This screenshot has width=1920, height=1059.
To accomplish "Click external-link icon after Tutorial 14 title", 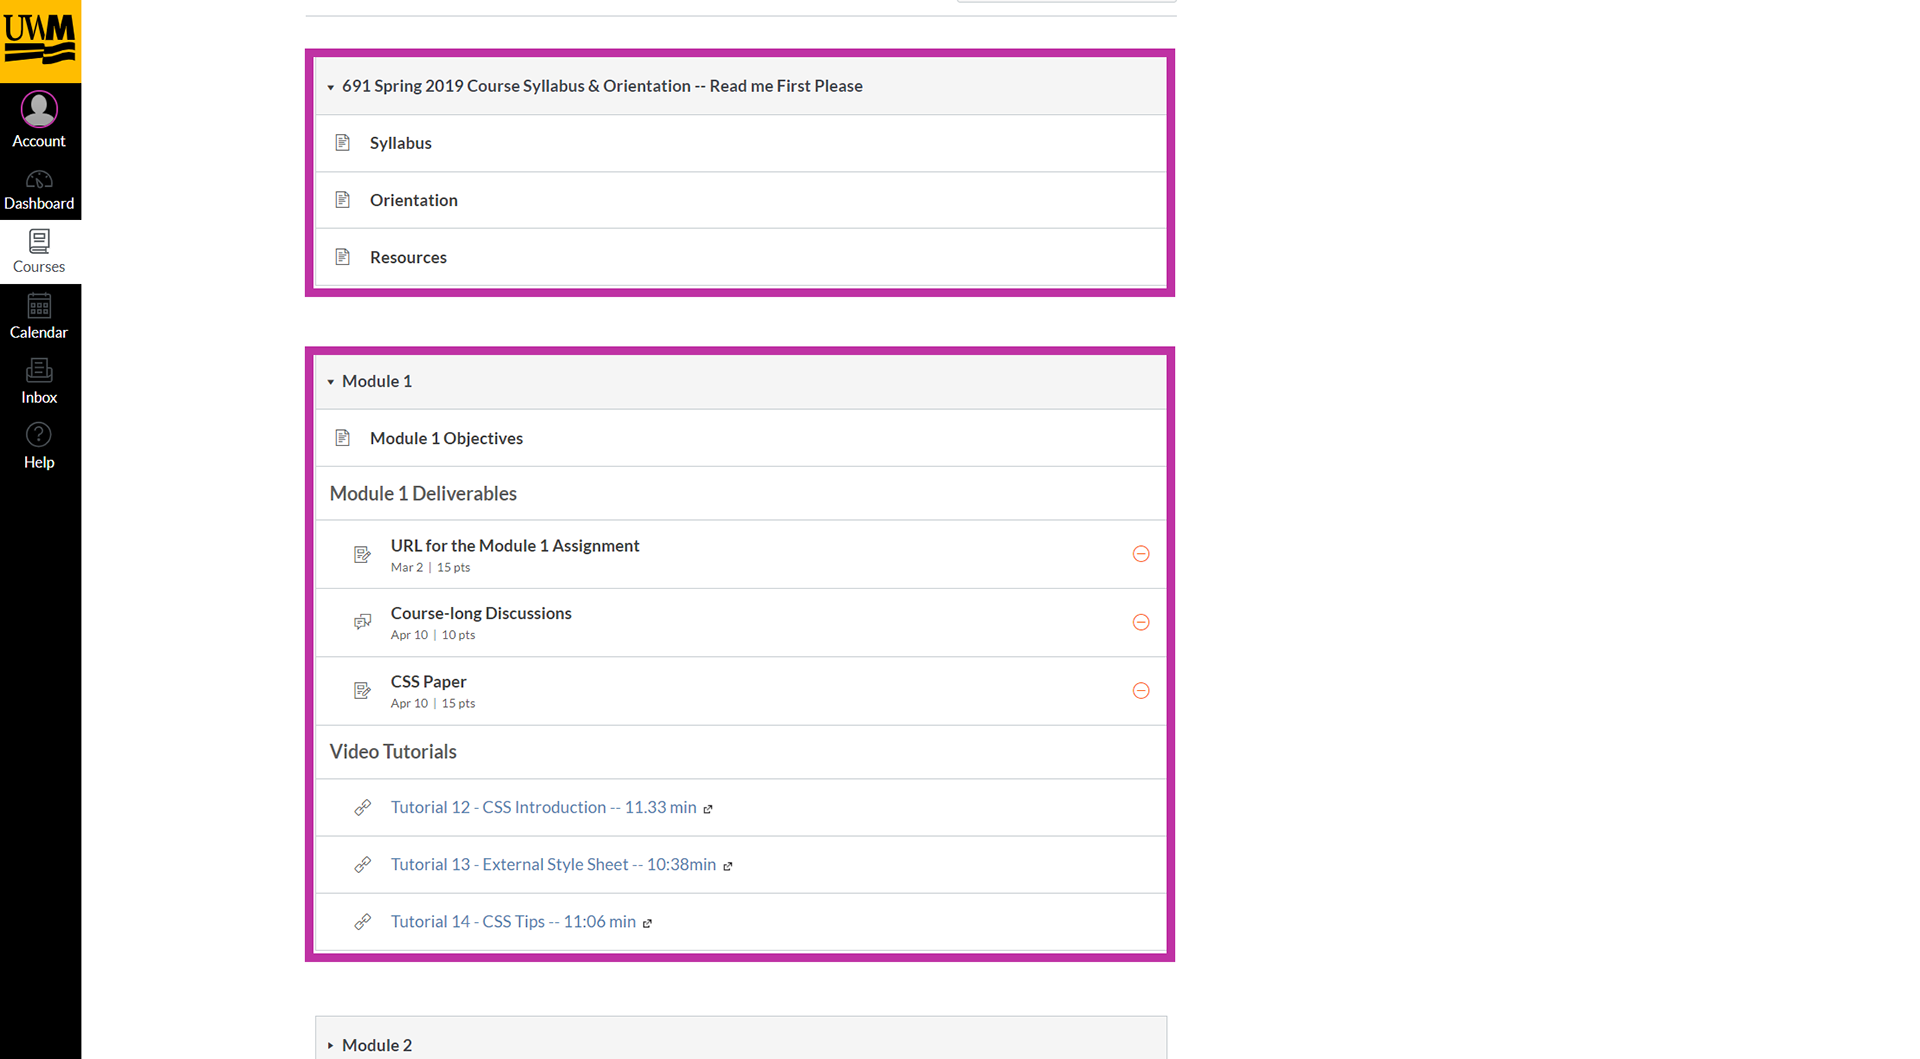I will click(647, 923).
